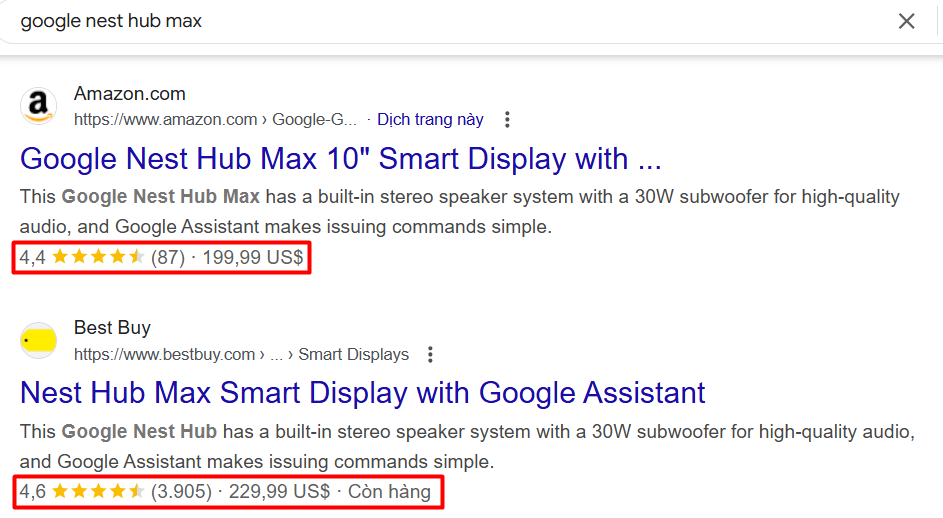Open the three-dot menu for the Best Buy result
This screenshot has height=518, width=943.
(431, 354)
